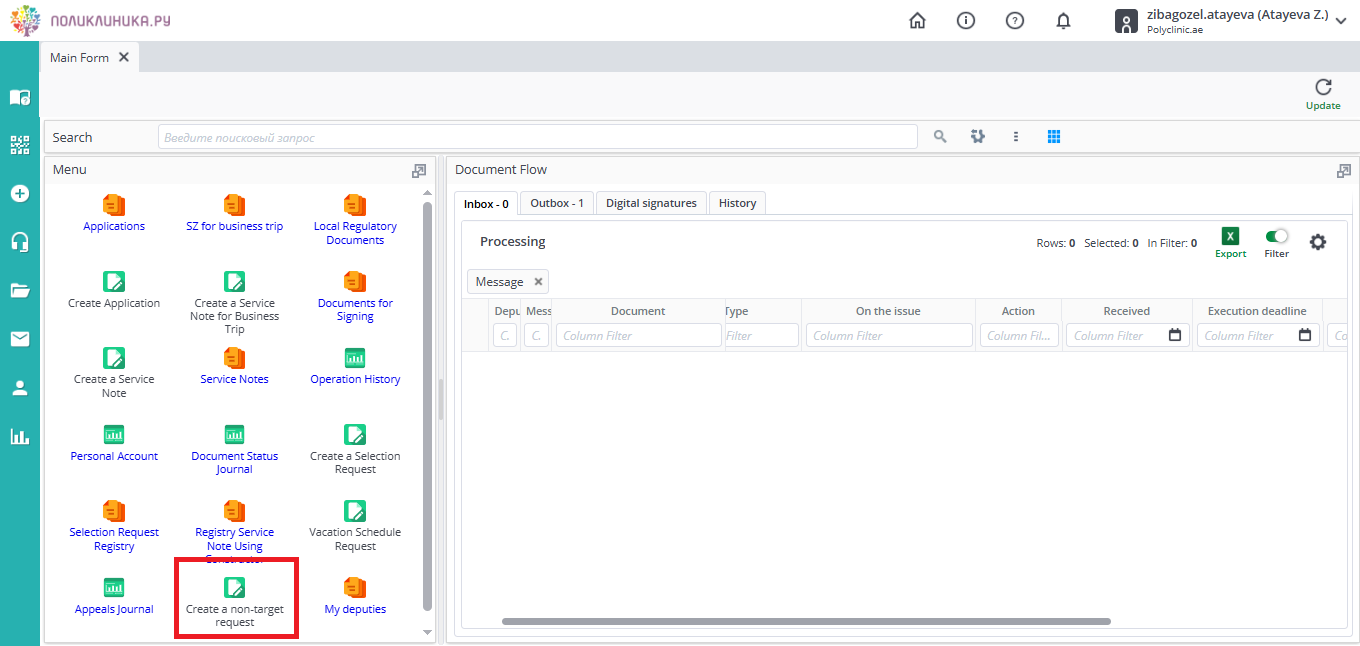The image size is (1360, 646).
Task: Open the Digital signatures tab
Action: (x=651, y=203)
